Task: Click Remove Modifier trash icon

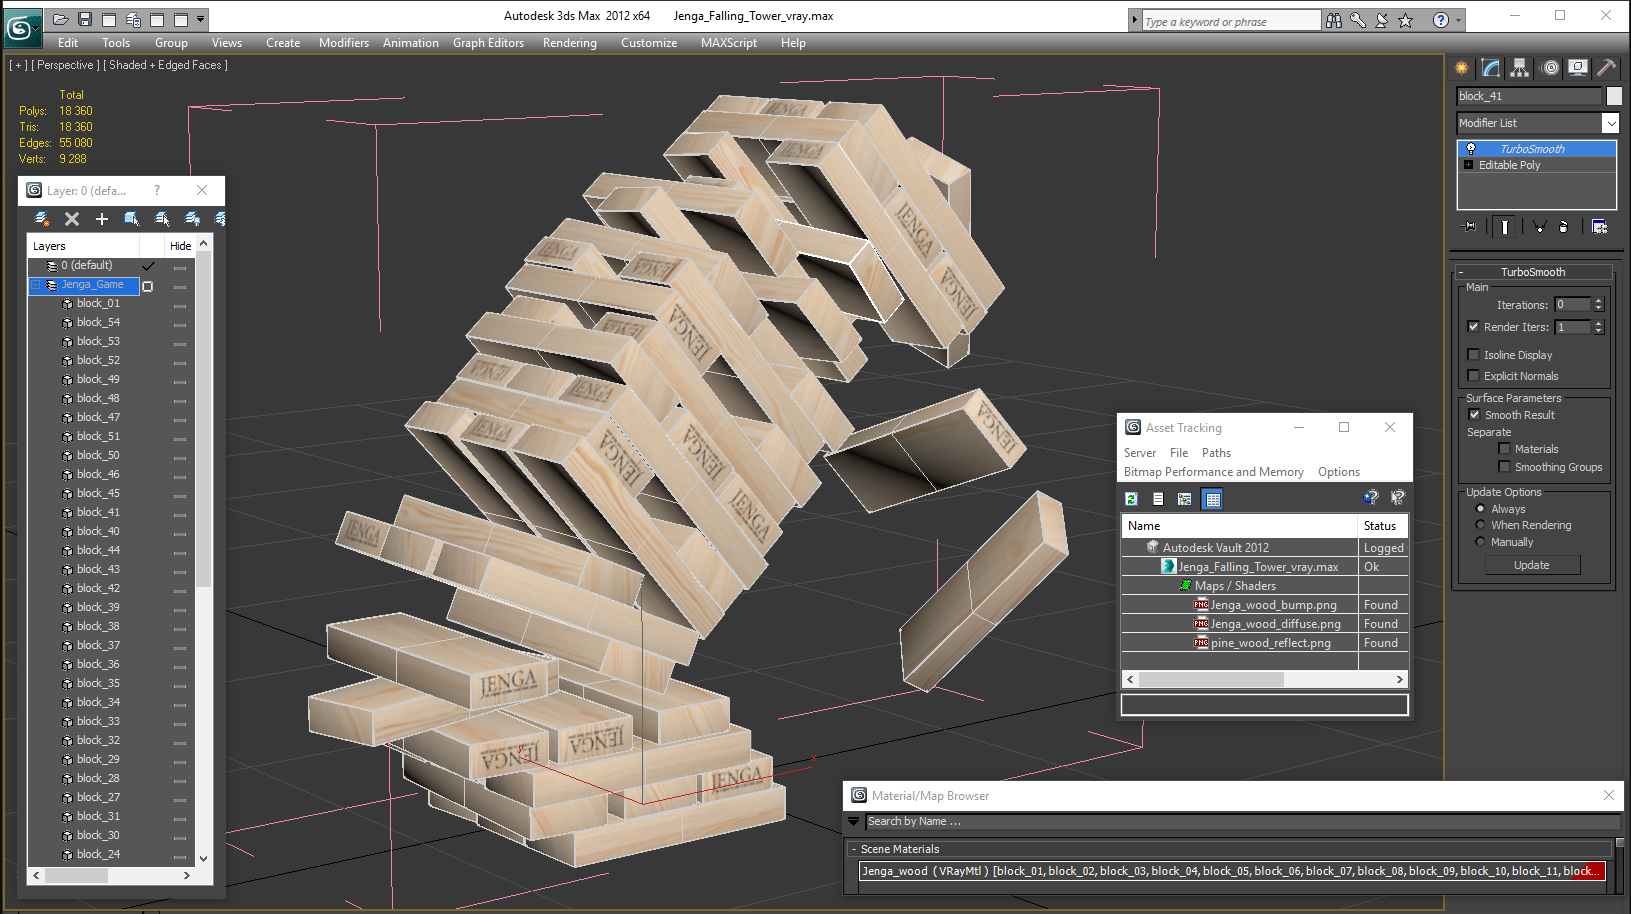Action: point(1564,226)
